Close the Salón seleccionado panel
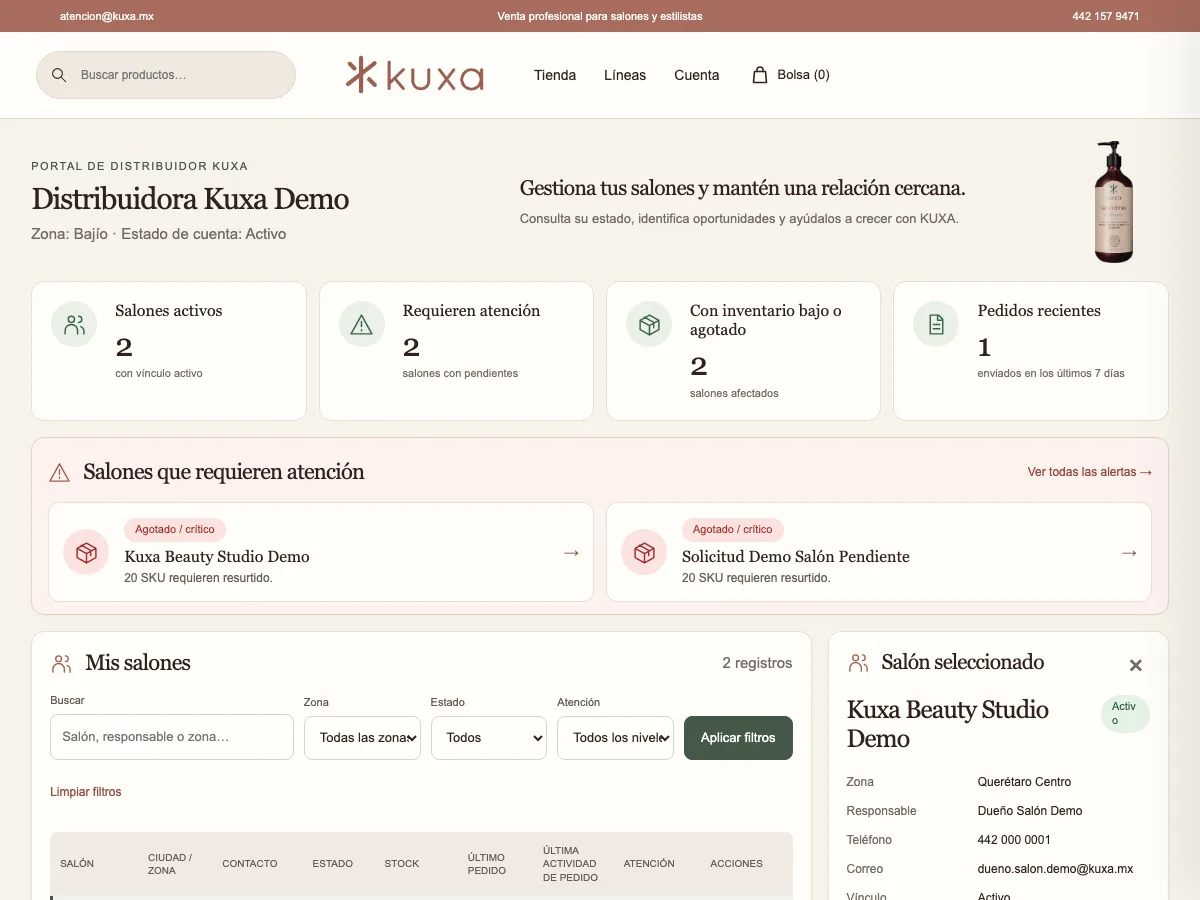Screen dimensions: 1200x900 (x=1136, y=665)
